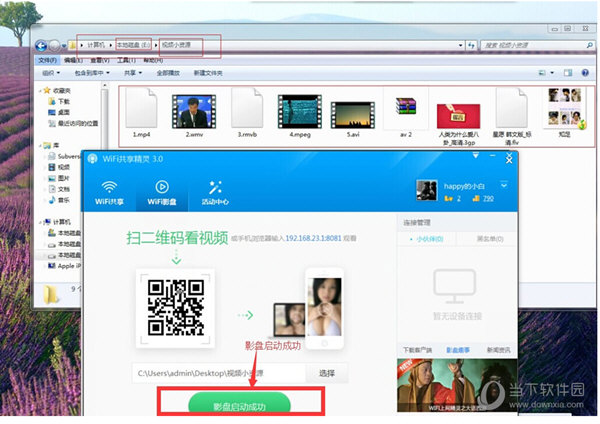
Task: Click the promo banner image with NEW ribbon
Action: point(457,385)
